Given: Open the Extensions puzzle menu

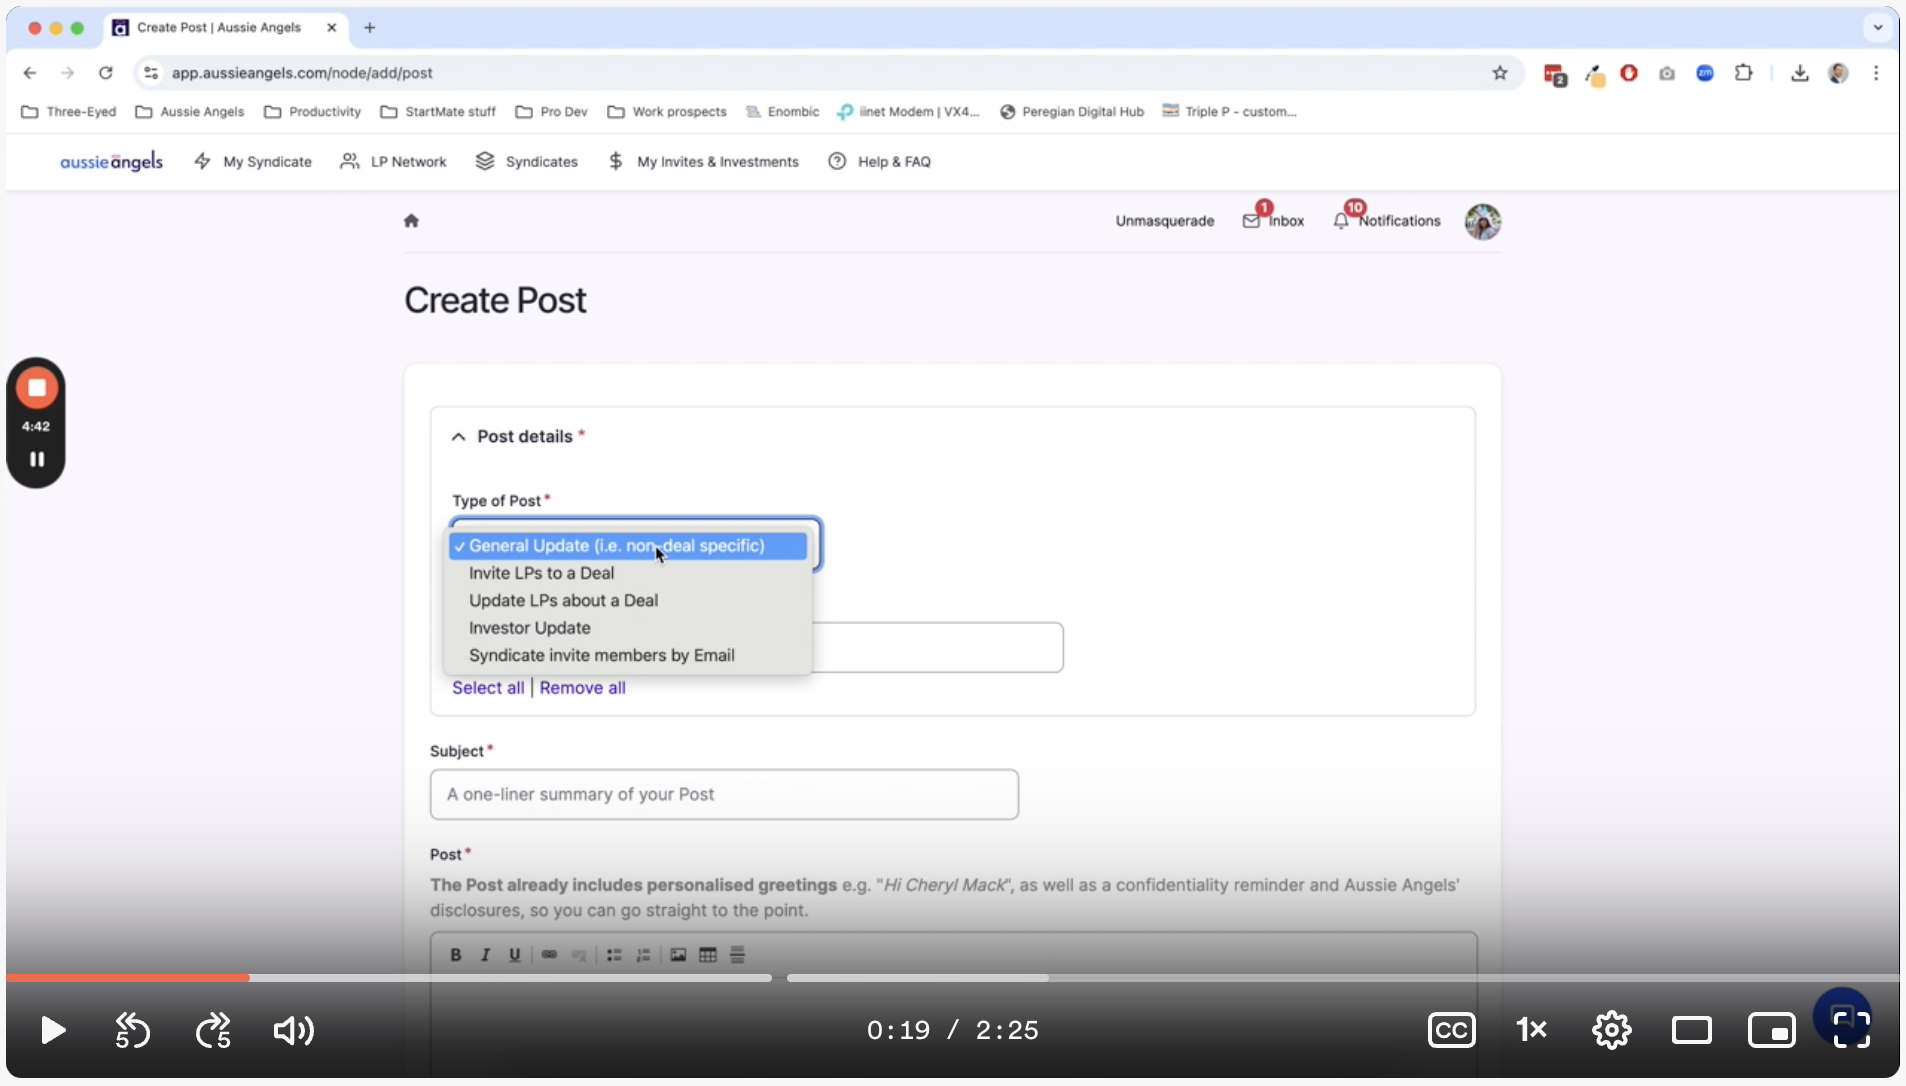Looking at the screenshot, I should [1744, 73].
